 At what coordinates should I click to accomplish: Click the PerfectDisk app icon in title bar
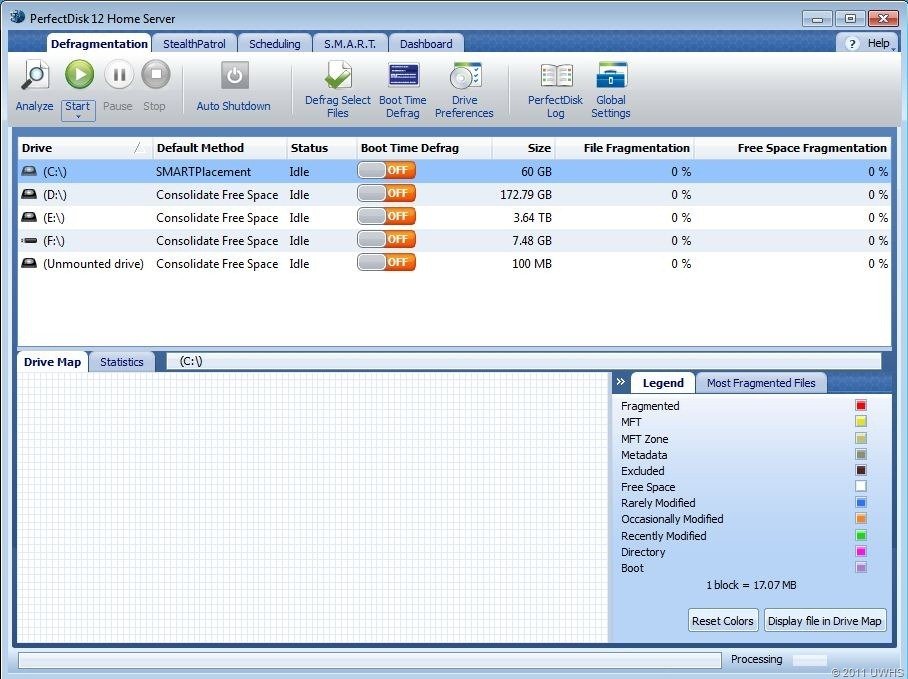point(18,17)
